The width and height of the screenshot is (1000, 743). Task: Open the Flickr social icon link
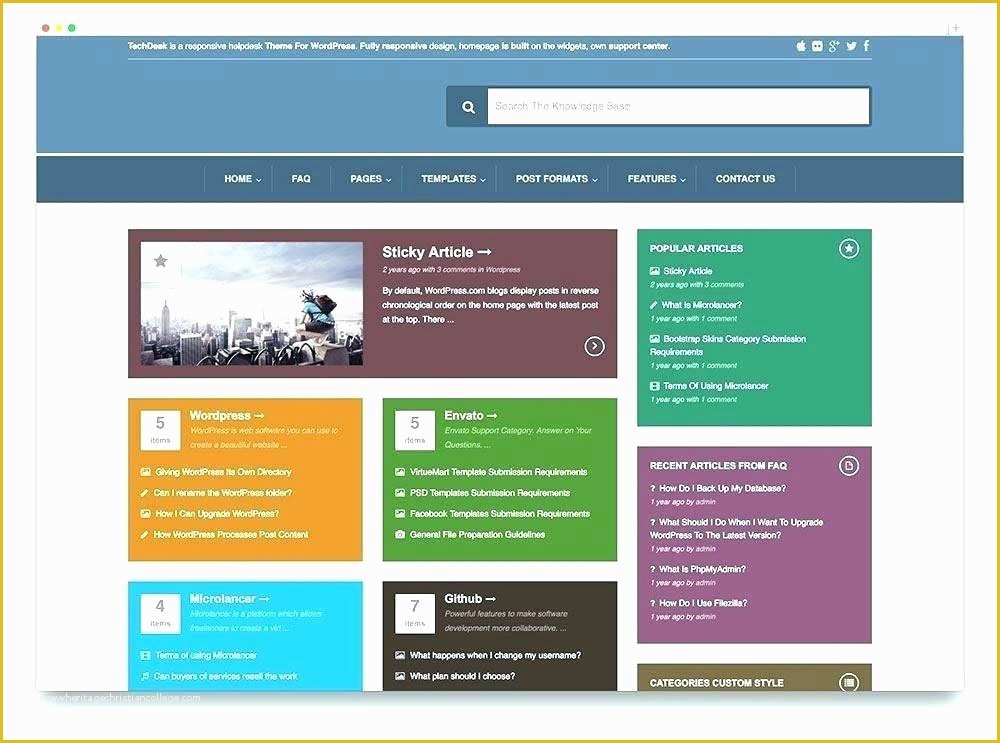(817, 46)
